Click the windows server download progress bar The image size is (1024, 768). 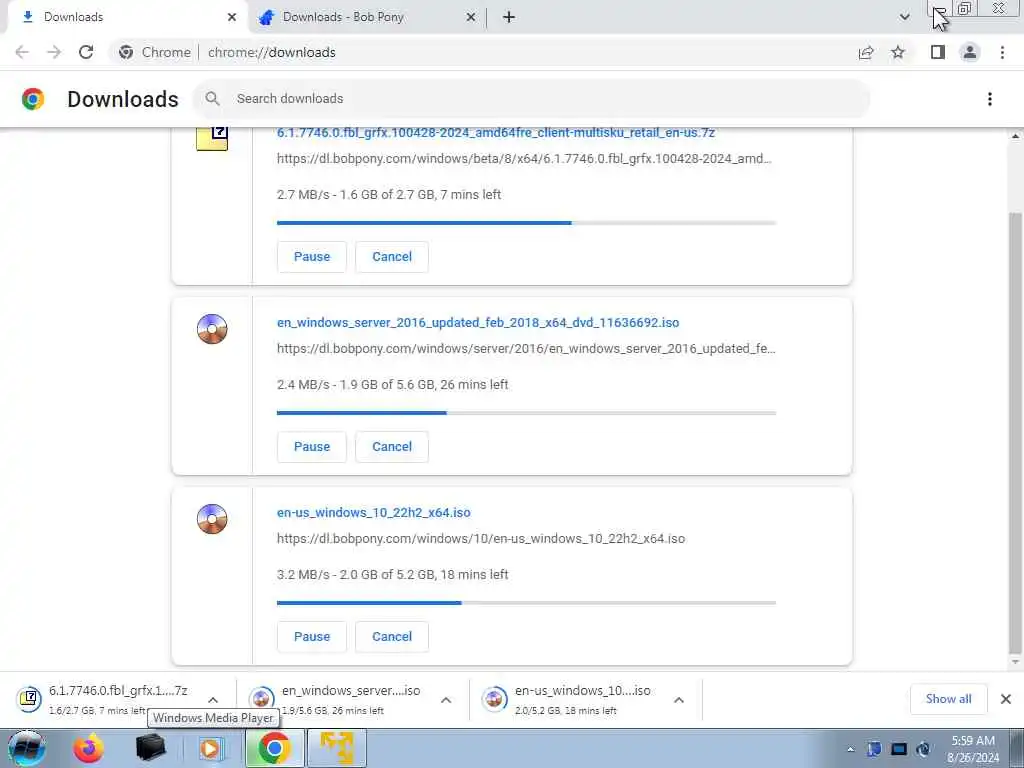pos(526,413)
